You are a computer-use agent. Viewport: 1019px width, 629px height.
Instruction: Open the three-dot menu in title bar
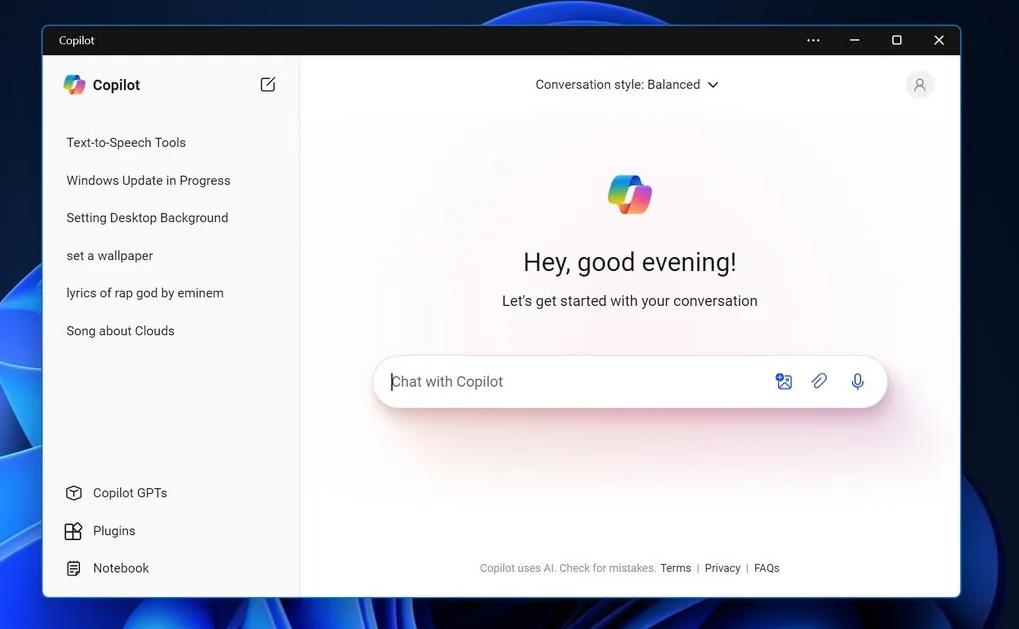pyautogui.click(x=813, y=40)
